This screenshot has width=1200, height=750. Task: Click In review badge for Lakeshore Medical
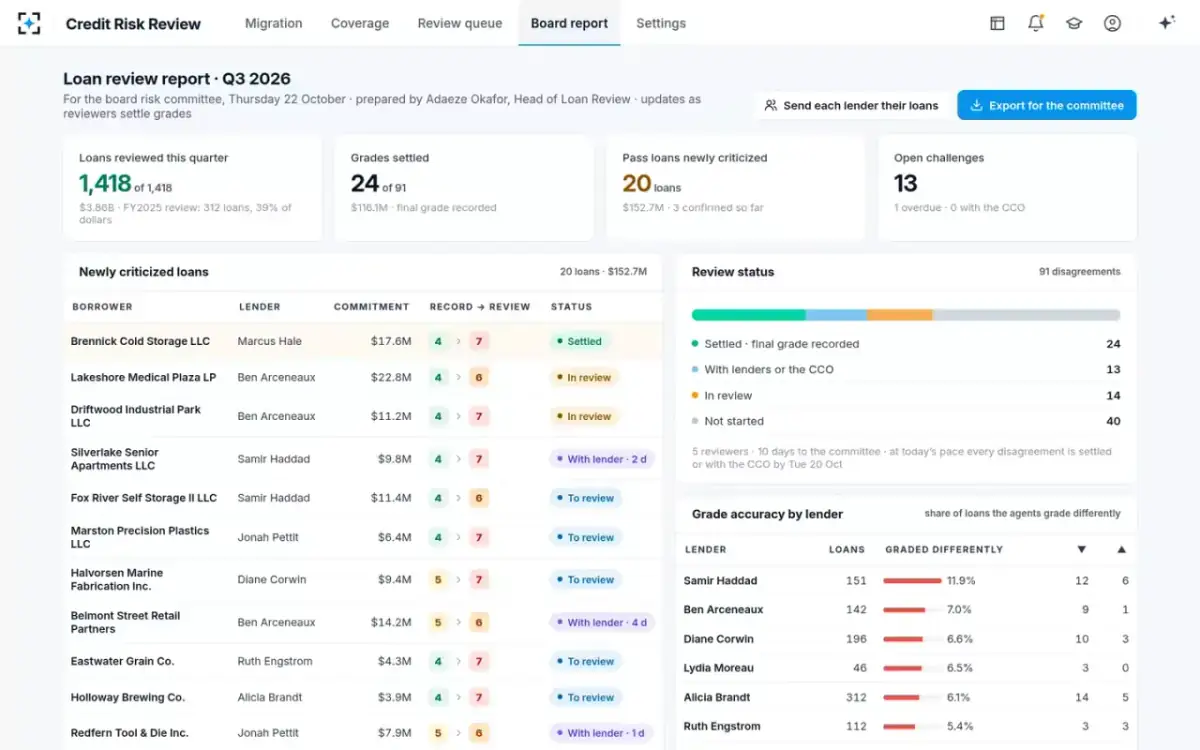583,378
